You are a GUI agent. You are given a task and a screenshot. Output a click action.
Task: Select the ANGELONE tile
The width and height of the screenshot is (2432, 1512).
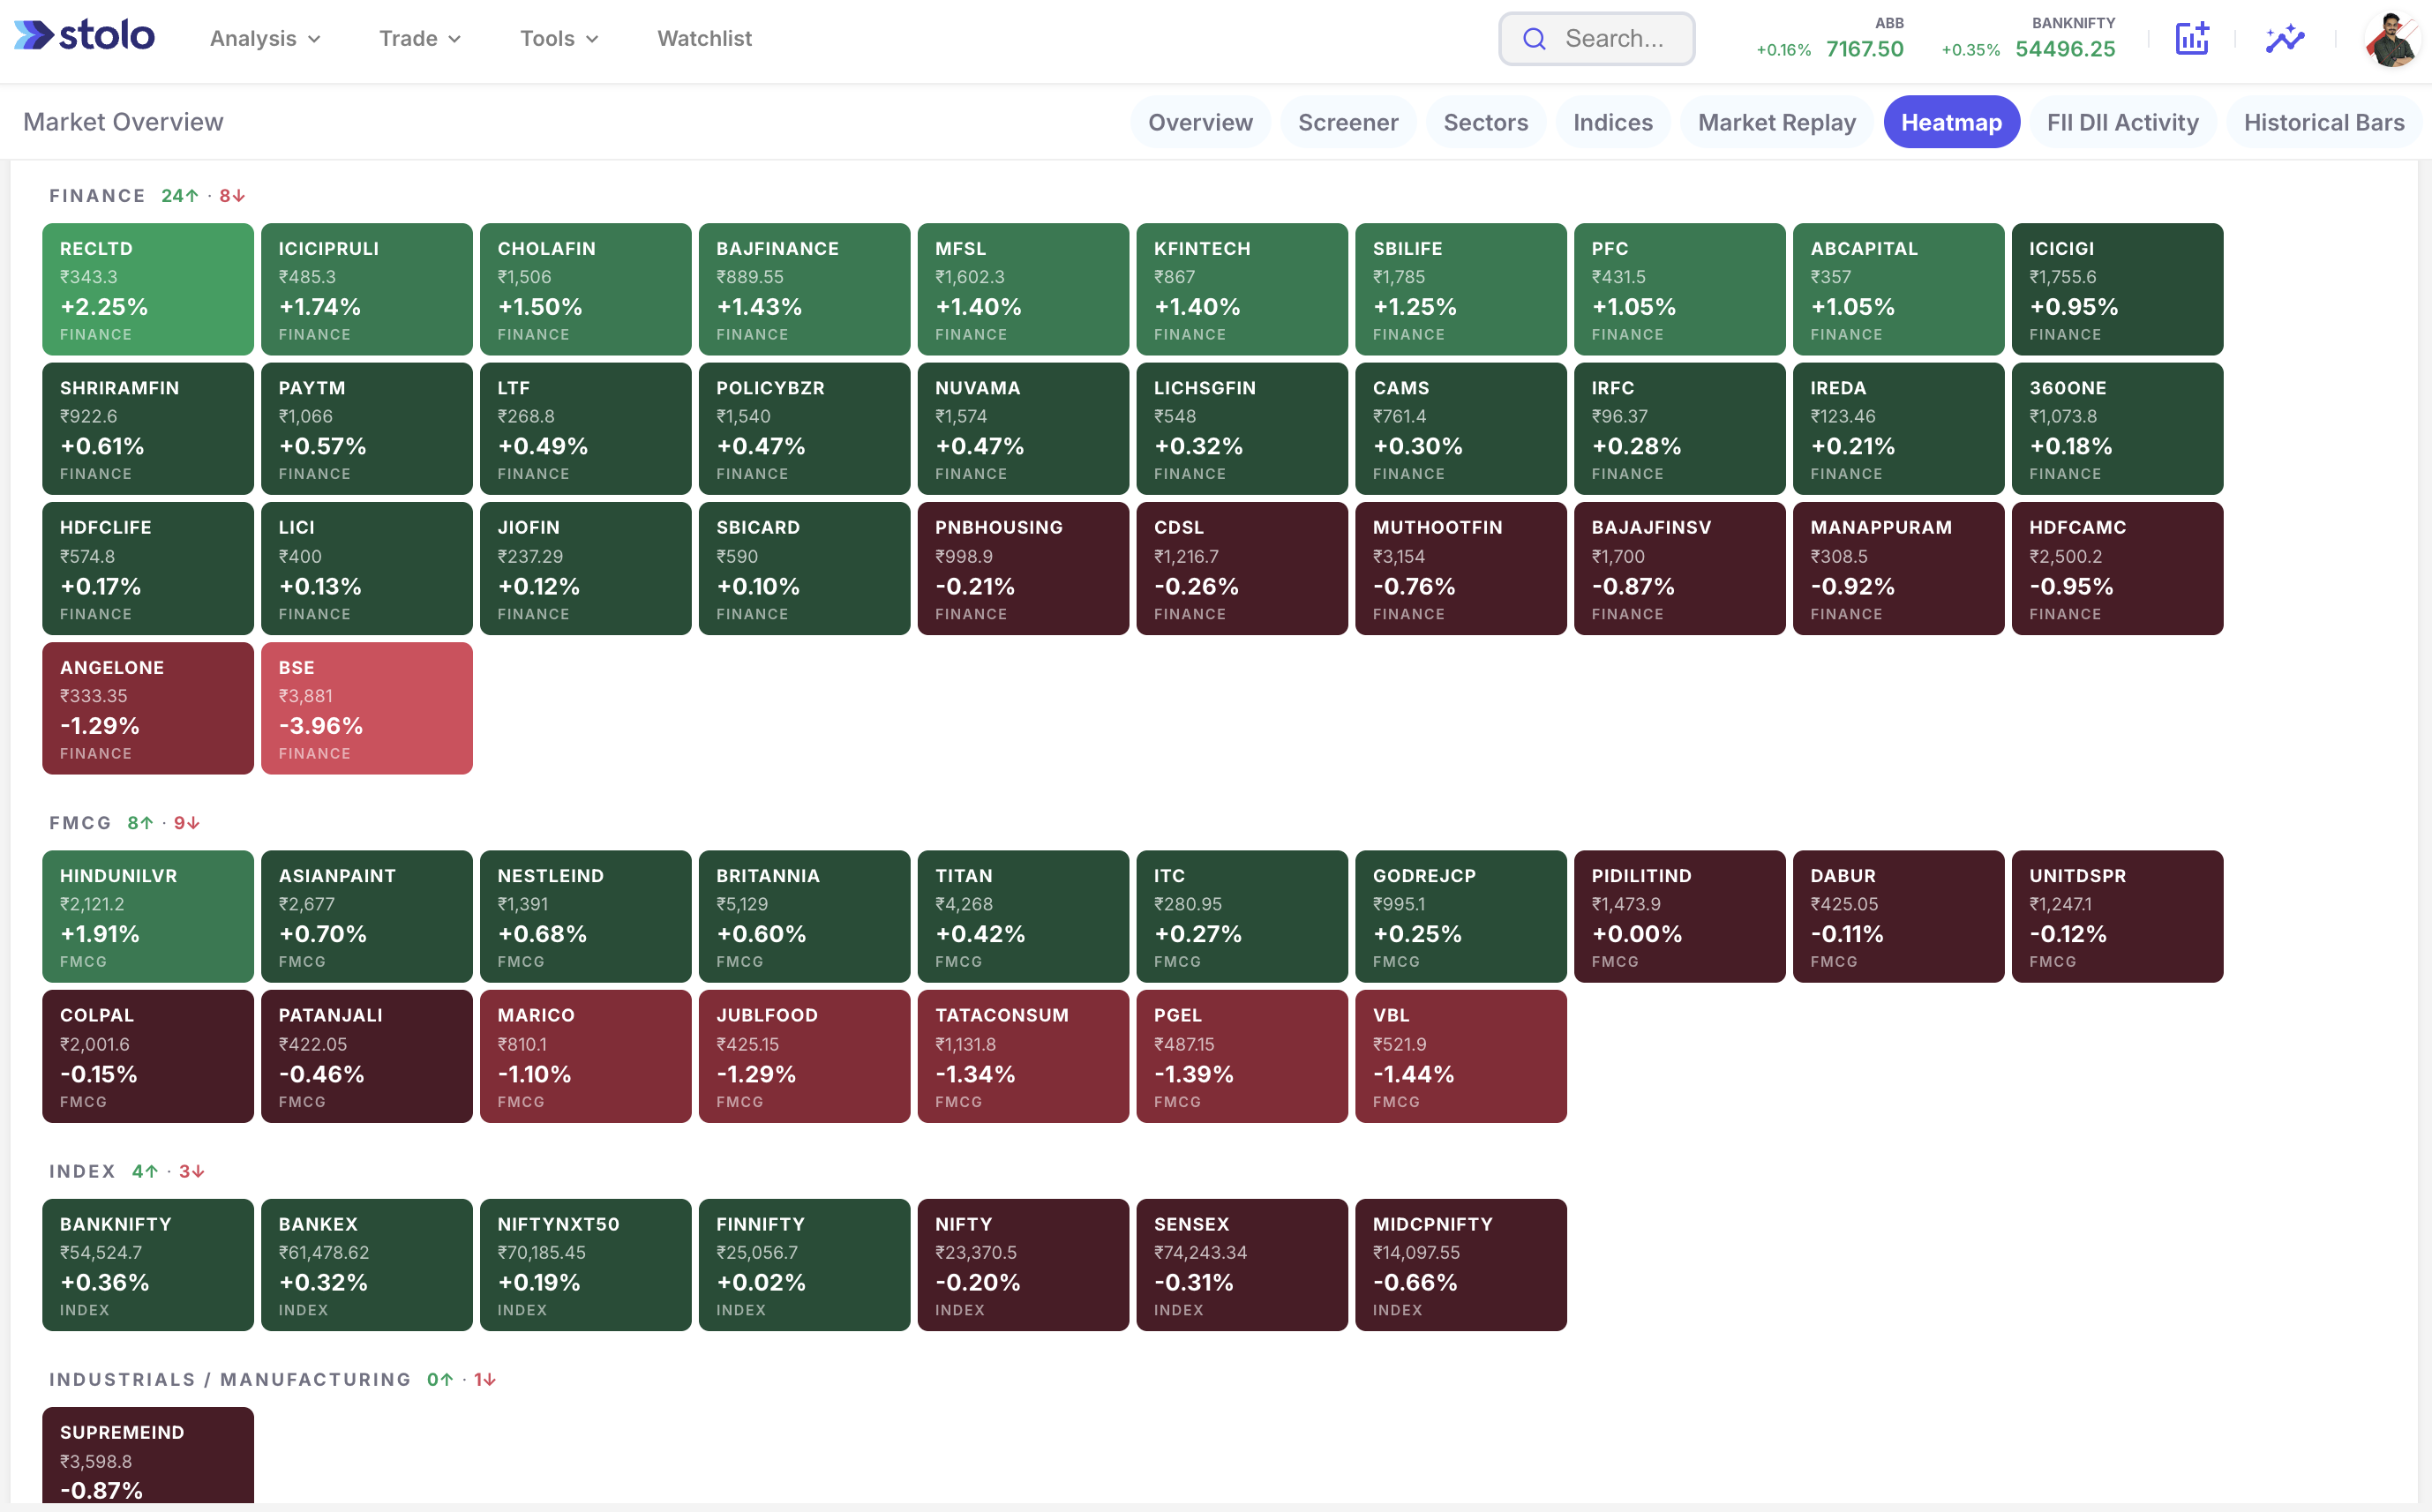coord(148,708)
